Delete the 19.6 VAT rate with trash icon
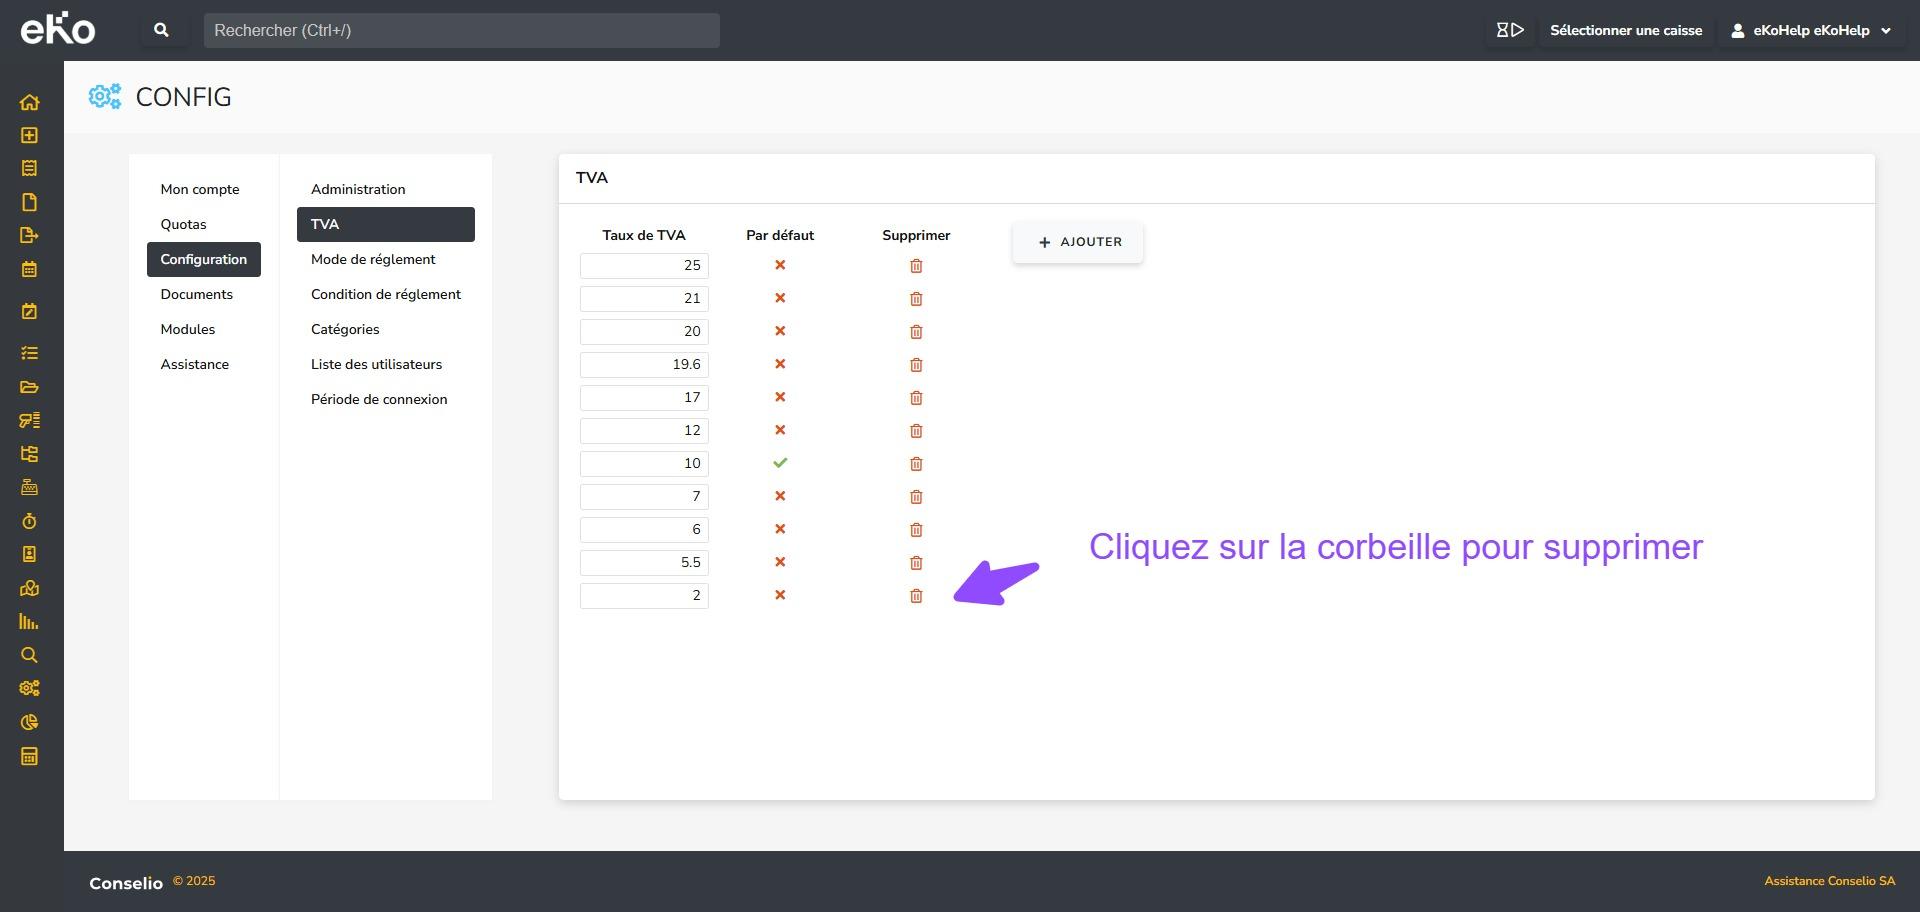This screenshot has width=1920, height=912. [916, 365]
